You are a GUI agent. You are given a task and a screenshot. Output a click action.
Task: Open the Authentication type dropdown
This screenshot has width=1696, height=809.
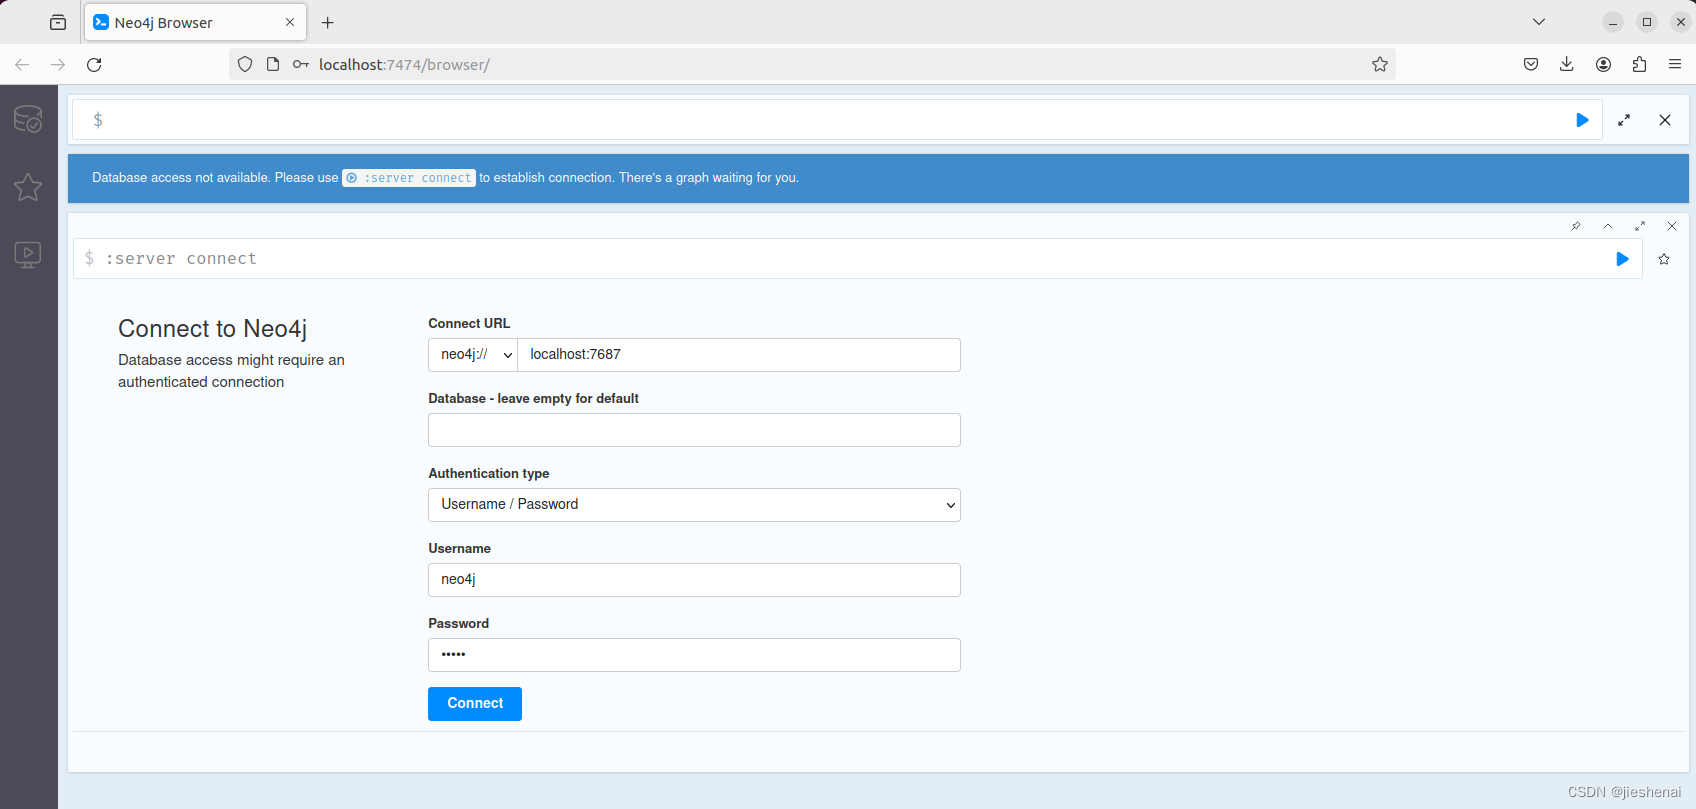(694, 505)
